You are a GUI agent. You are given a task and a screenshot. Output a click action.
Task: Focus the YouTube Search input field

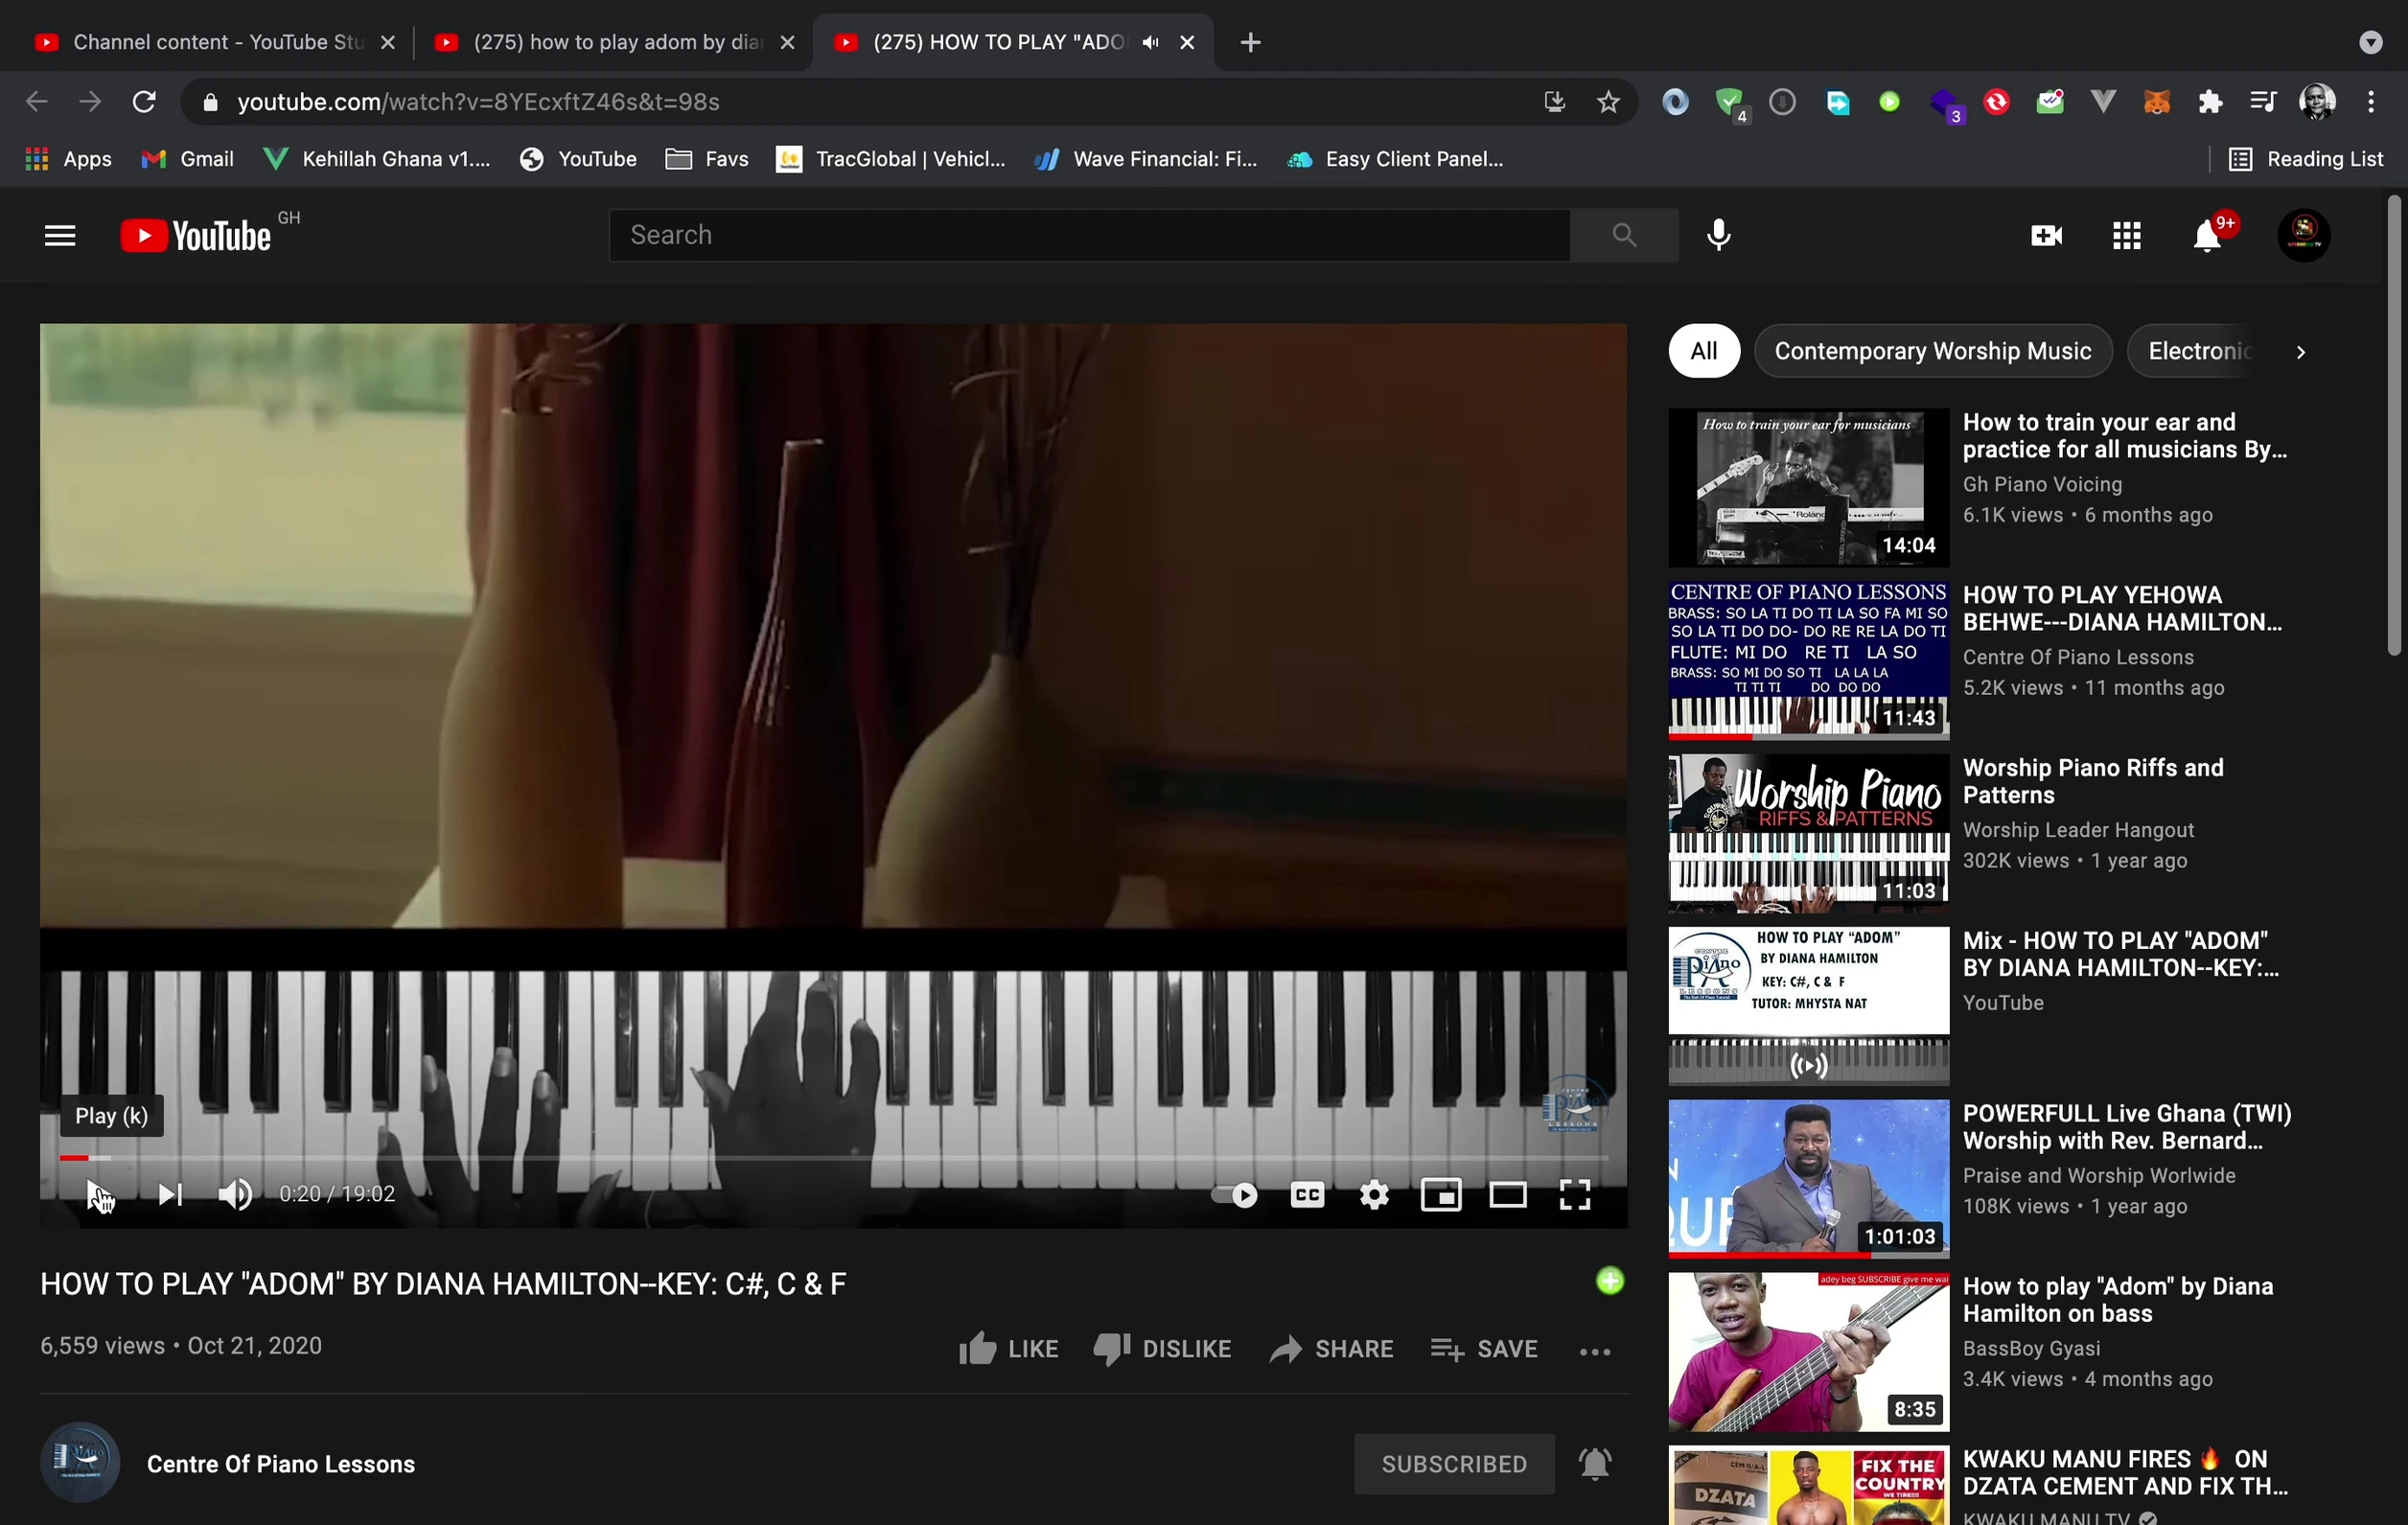pyautogui.click(x=1089, y=235)
